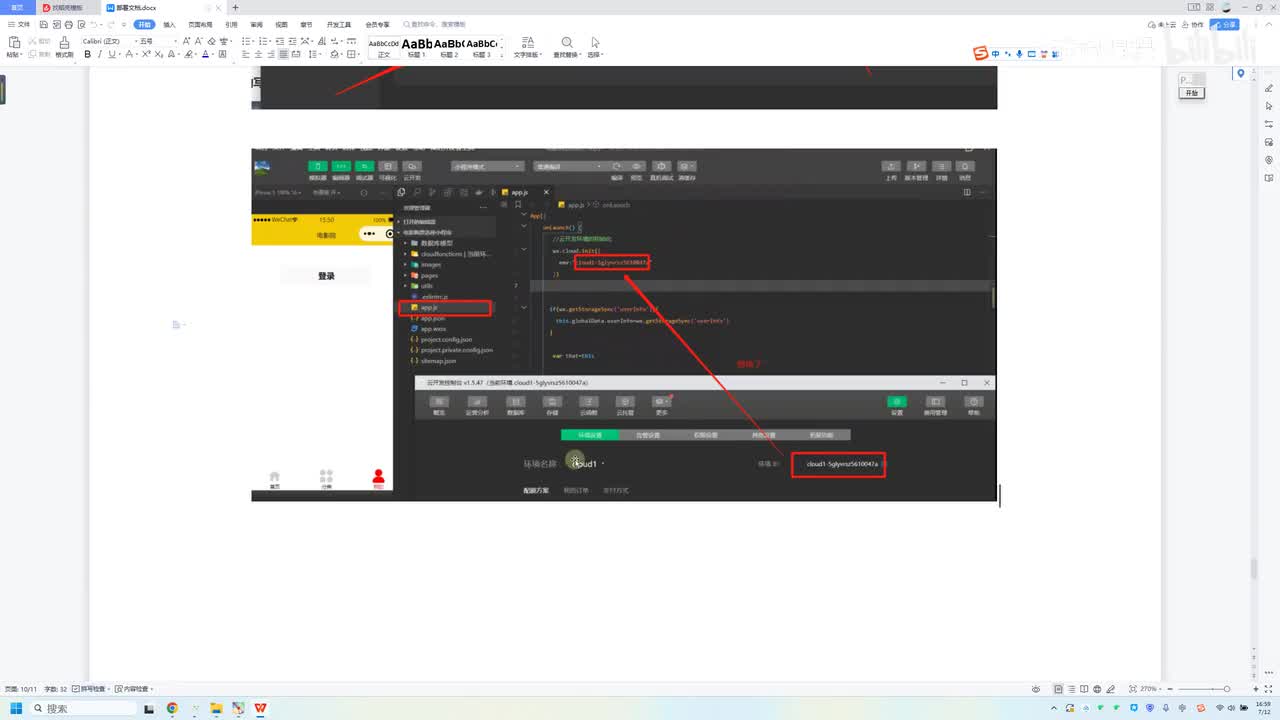
Task: Open File Explorer from the taskbar
Action: click(216, 708)
